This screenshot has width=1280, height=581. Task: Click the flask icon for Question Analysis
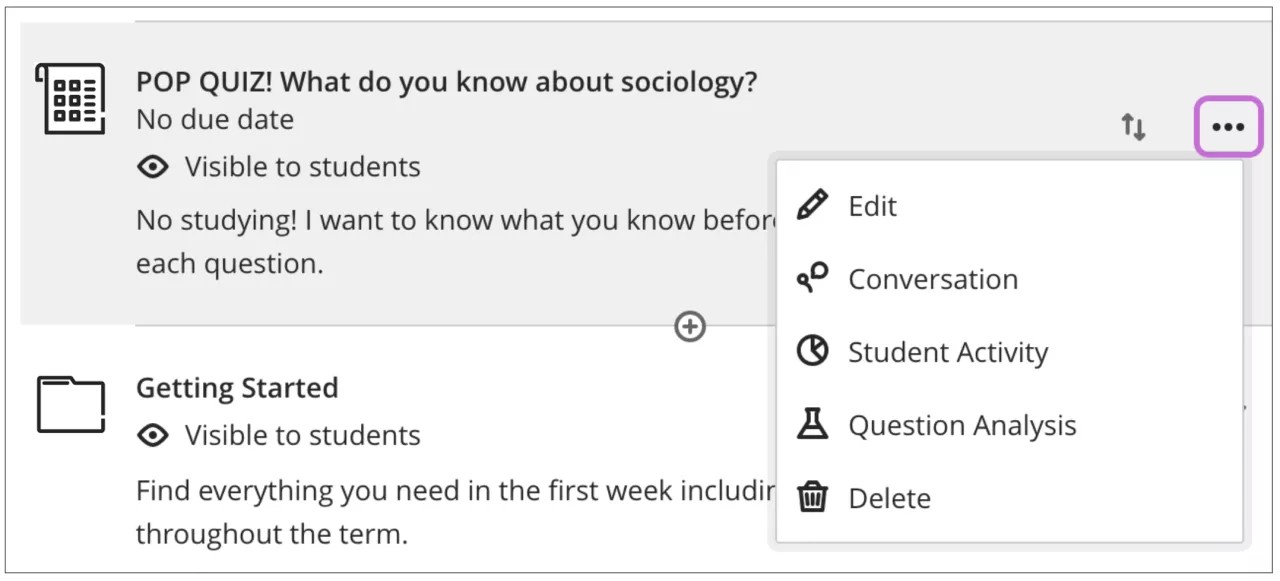point(812,424)
